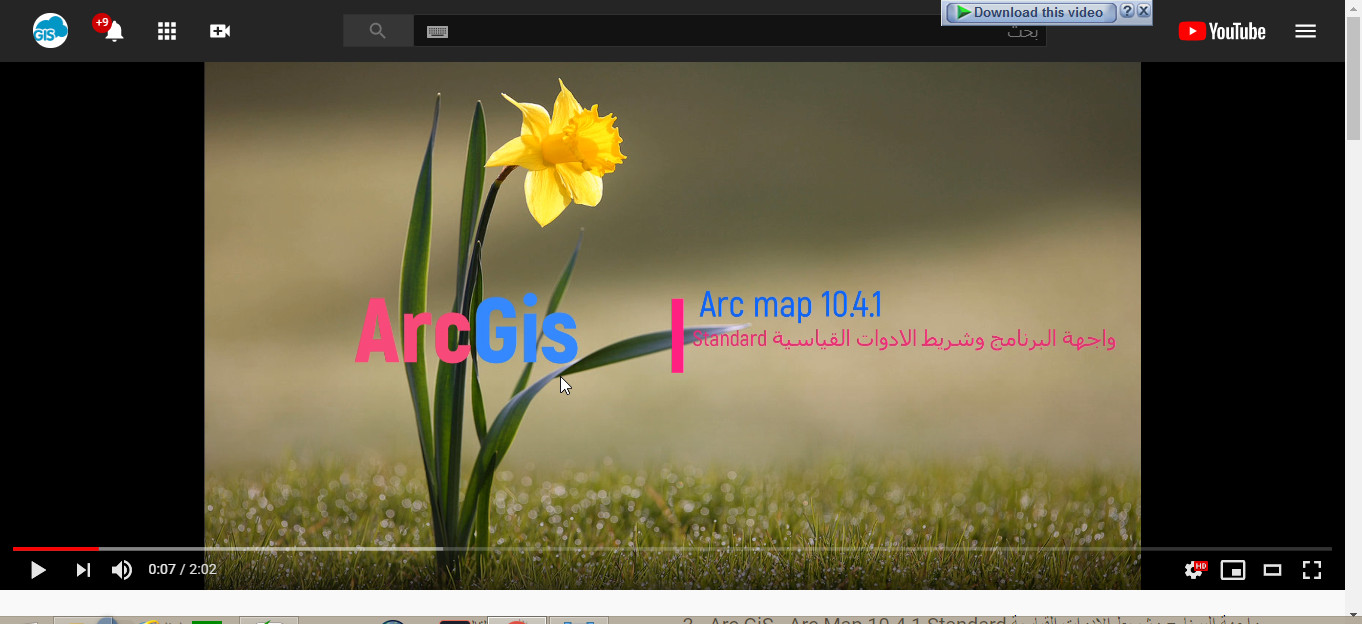This screenshot has width=1362, height=624.
Task: Switch to theater mode
Action: coord(1272,570)
